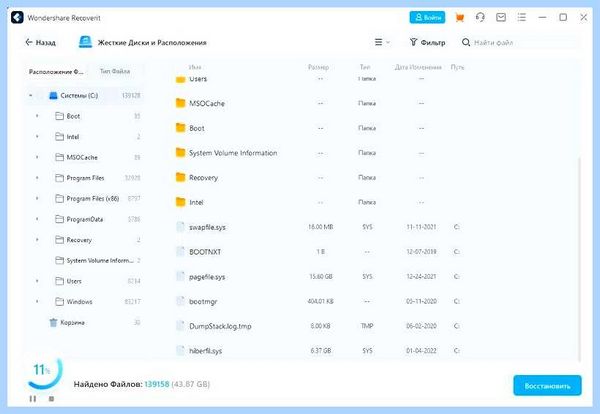Expand the Users tree folder

coord(37,281)
